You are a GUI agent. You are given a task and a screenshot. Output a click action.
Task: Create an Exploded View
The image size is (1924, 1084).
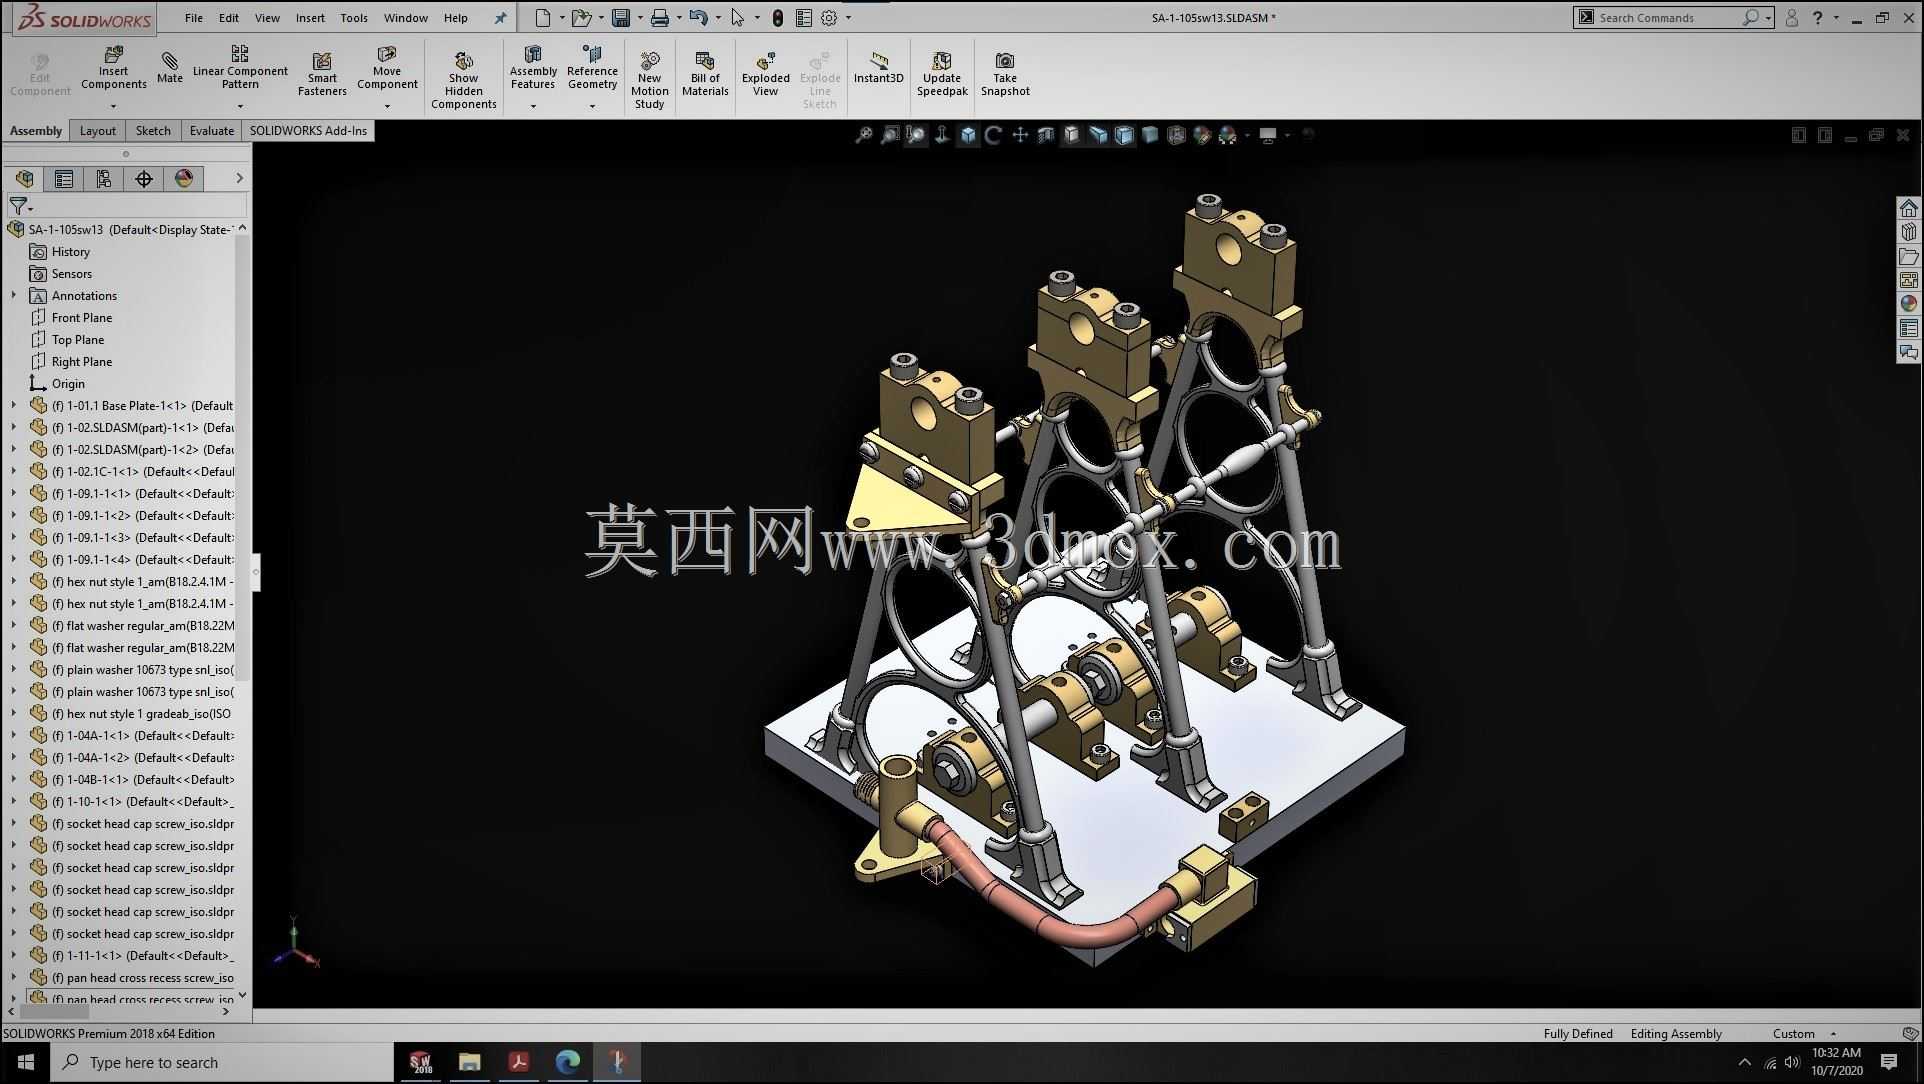point(765,74)
